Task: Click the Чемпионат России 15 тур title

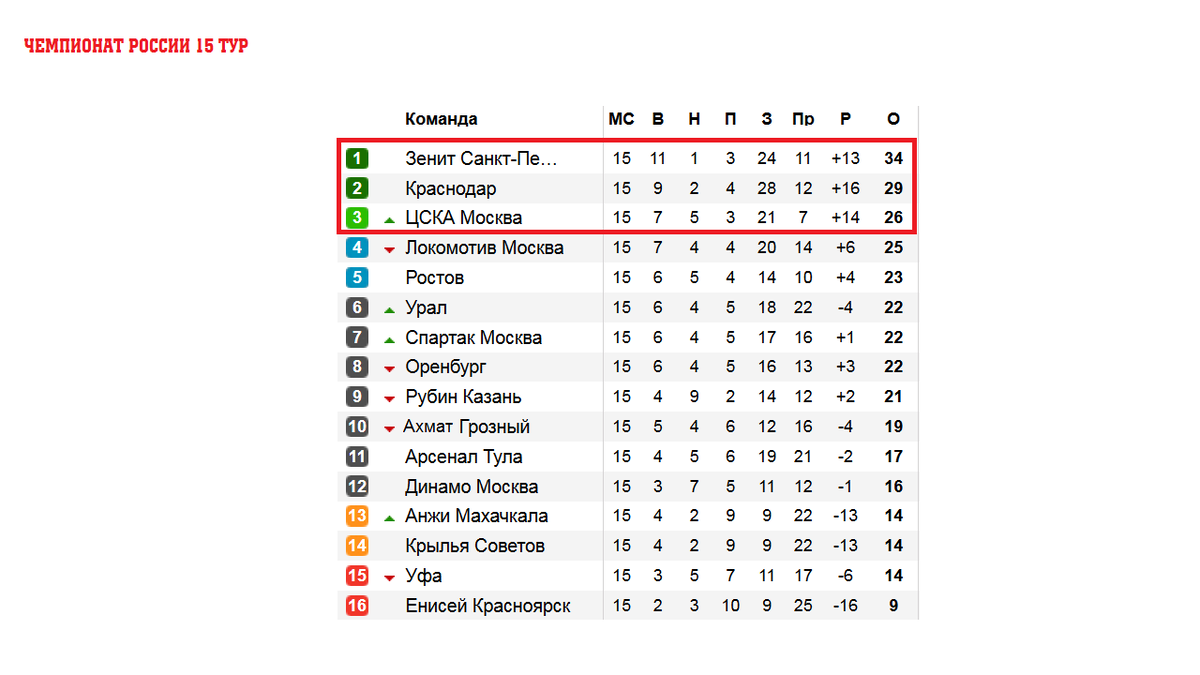Action: click(x=136, y=46)
